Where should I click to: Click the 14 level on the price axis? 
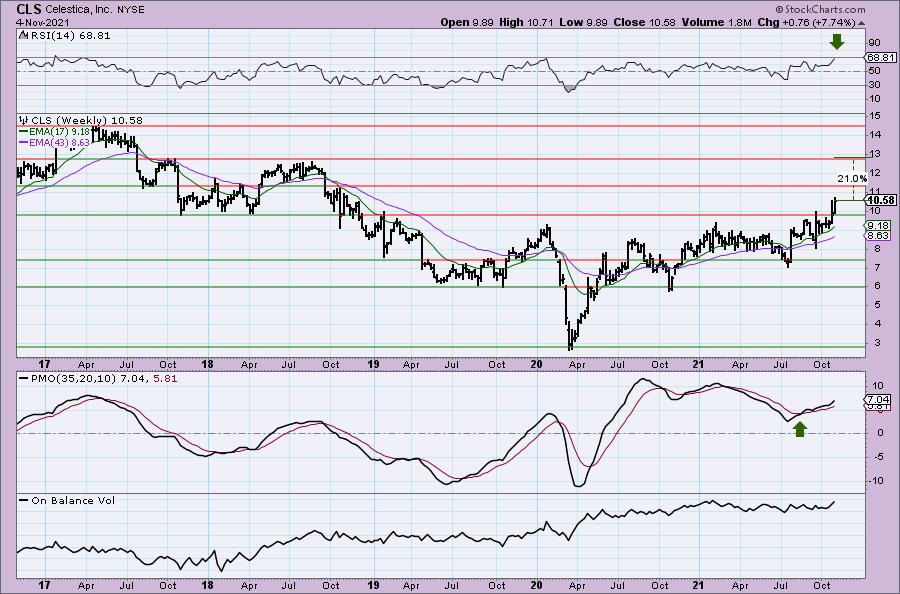coord(875,135)
